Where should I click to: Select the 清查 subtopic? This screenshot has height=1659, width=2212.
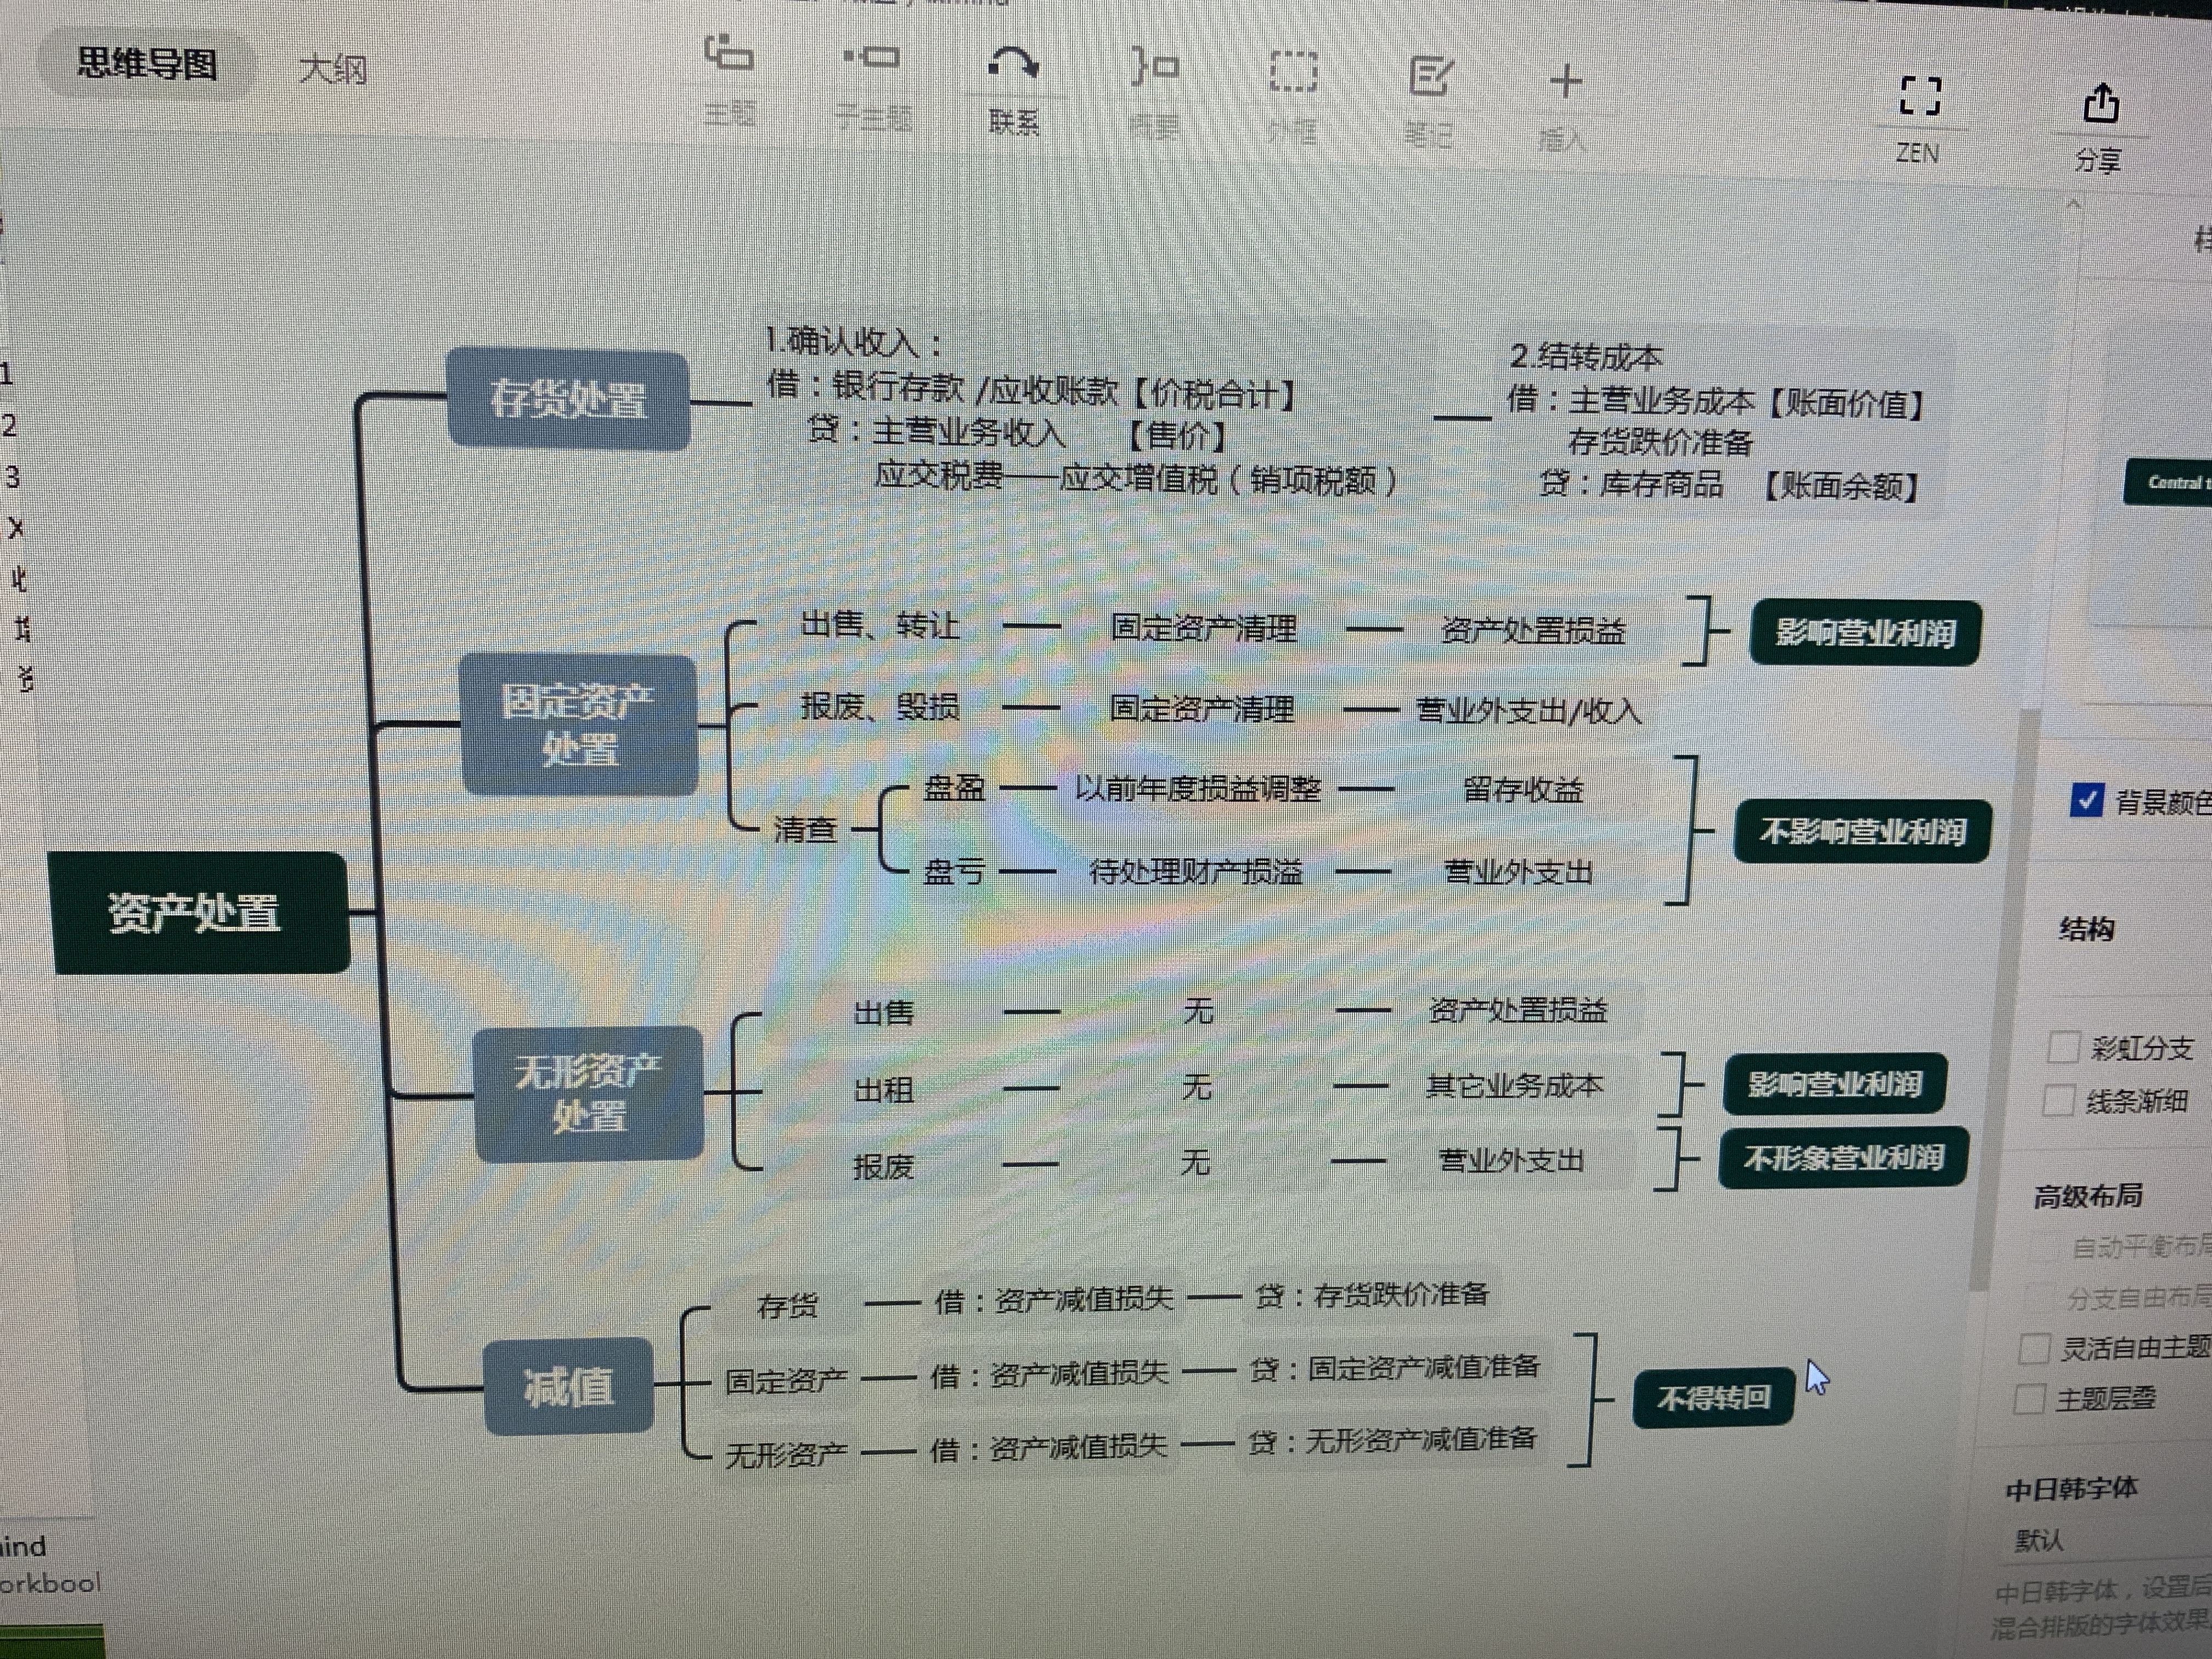(805, 829)
